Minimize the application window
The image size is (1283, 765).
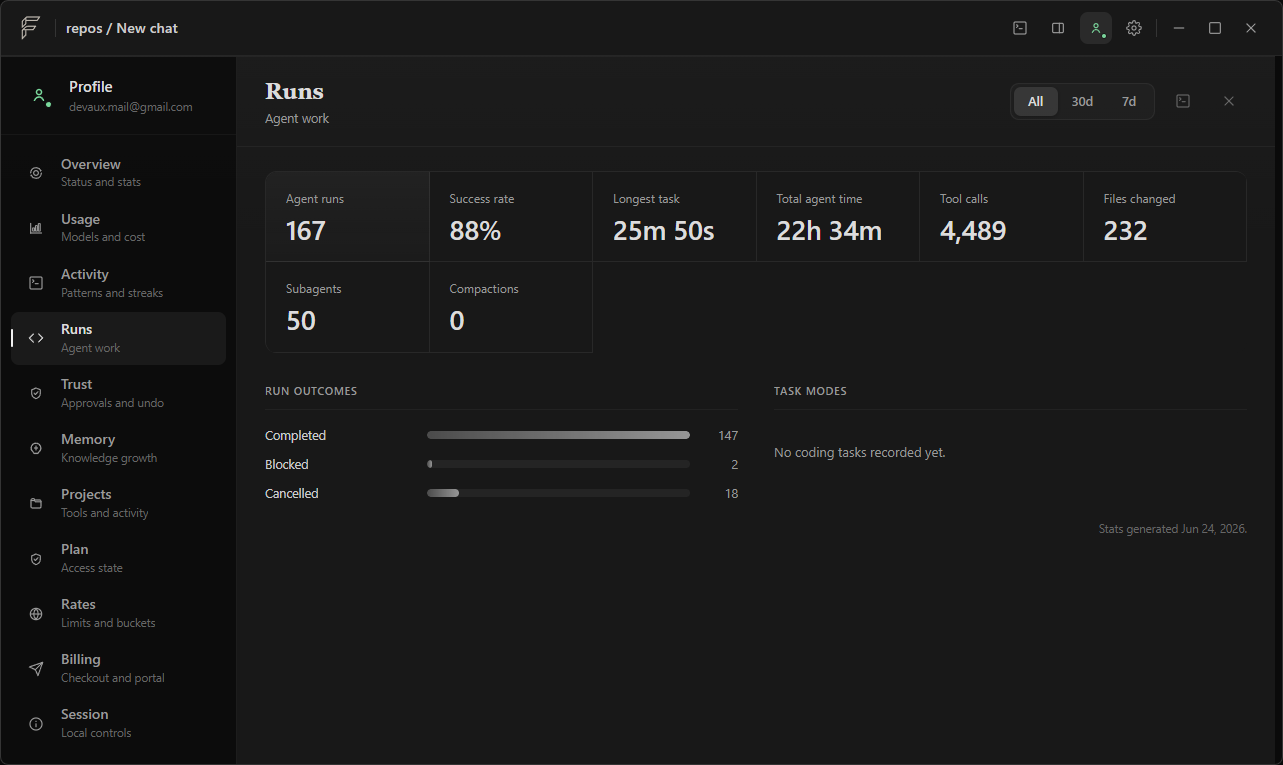pos(1179,28)
